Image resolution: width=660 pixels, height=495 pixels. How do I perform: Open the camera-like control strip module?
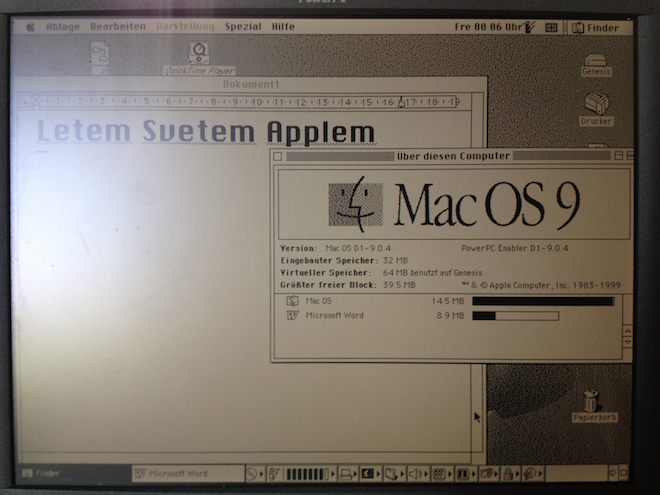tap(488, 474)
